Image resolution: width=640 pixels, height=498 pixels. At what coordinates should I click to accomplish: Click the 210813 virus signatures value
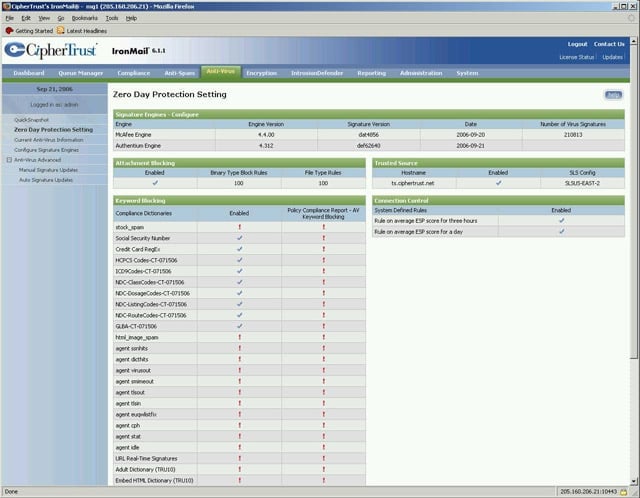[x=573, y=135]
